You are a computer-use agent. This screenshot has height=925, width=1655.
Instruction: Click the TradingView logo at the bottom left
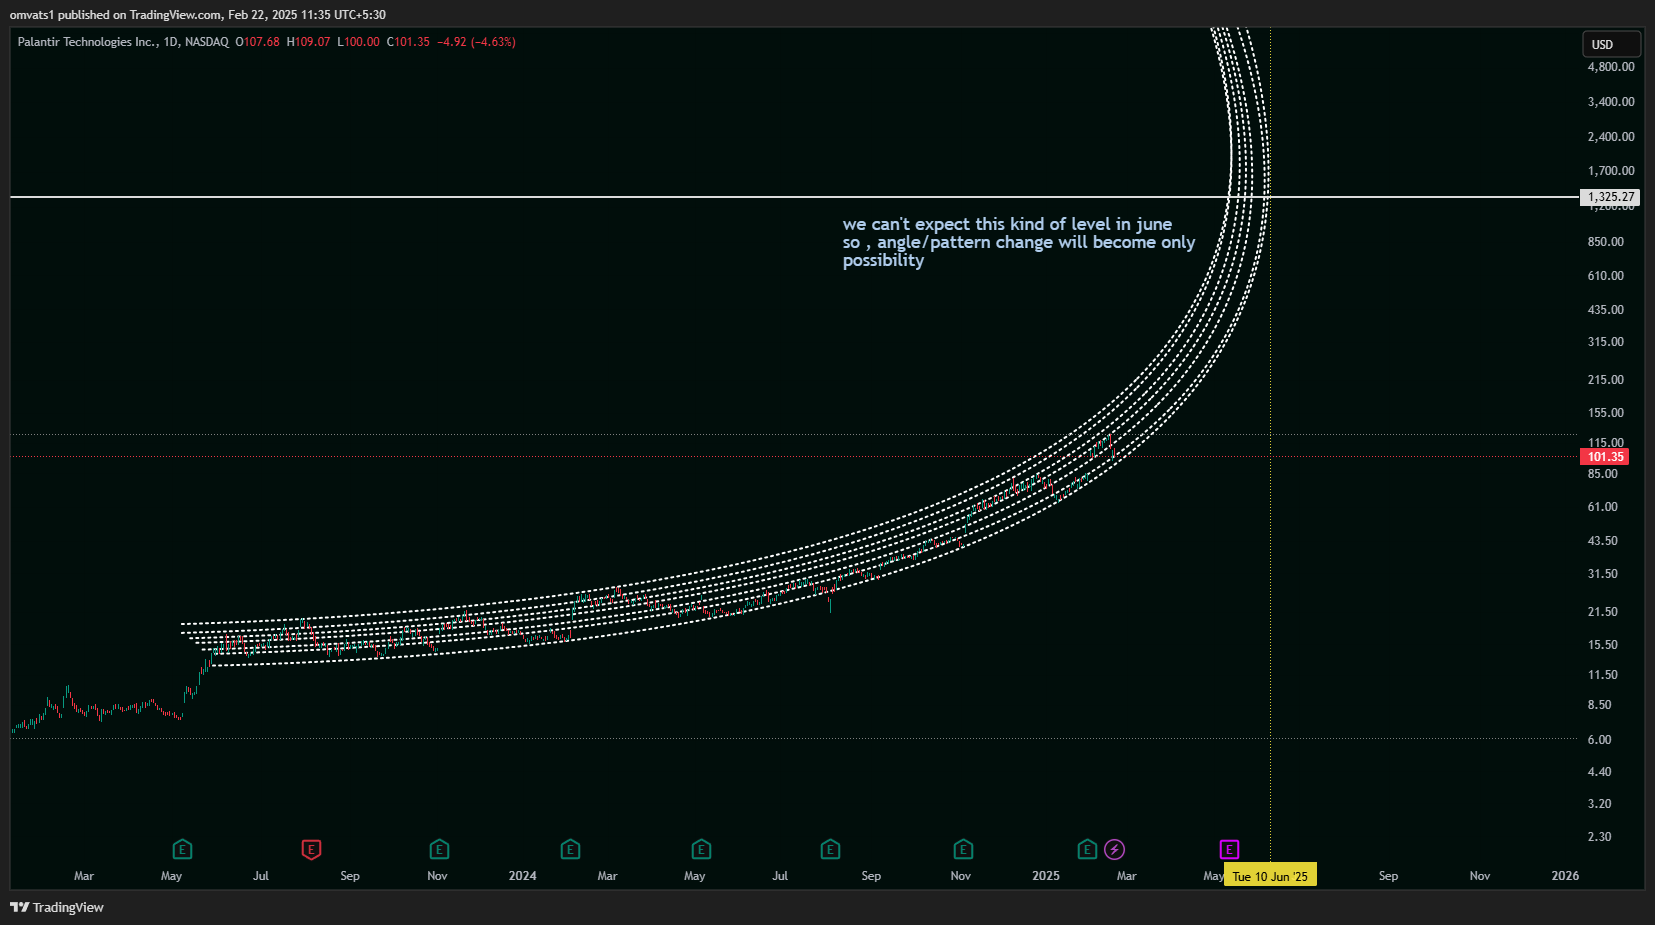tap(57, 907)
